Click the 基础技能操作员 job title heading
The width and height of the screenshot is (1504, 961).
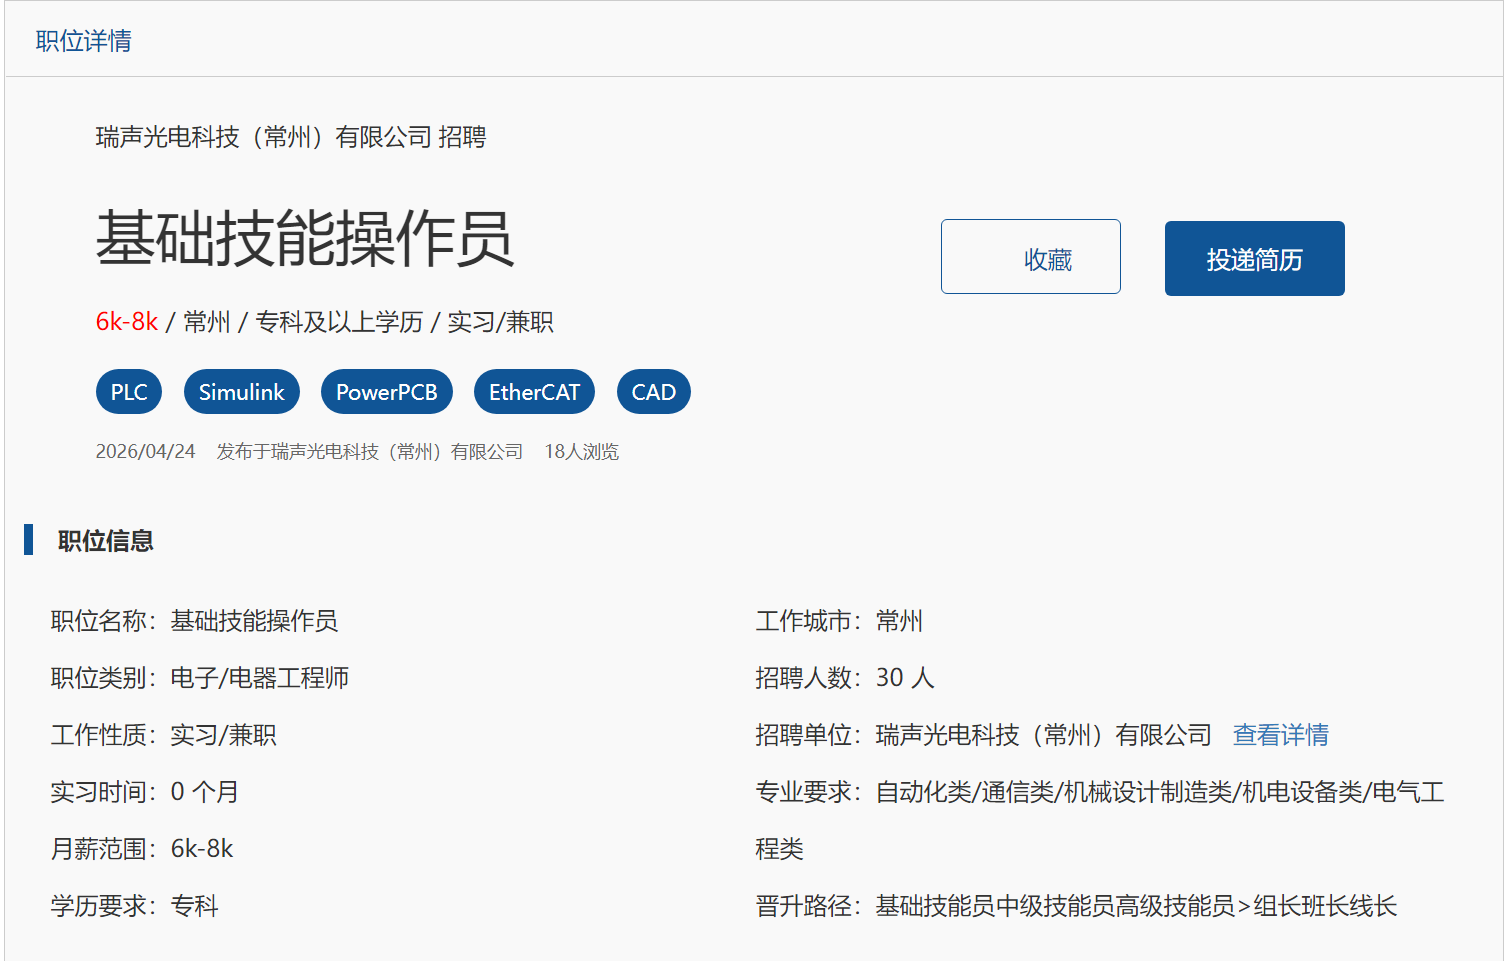pyautogui.click(x=305, y=240)
